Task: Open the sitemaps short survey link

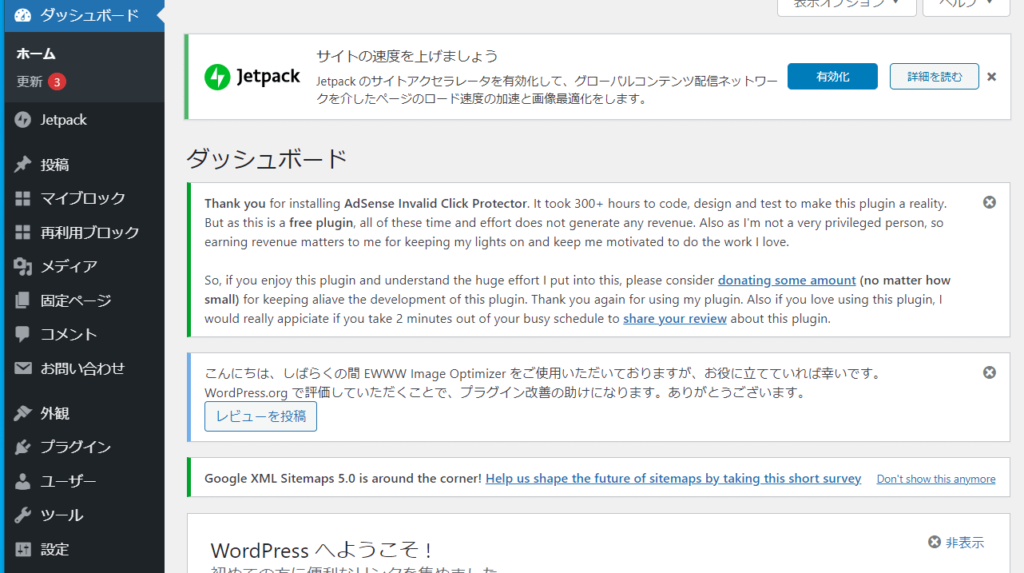Action: (673, 478)
